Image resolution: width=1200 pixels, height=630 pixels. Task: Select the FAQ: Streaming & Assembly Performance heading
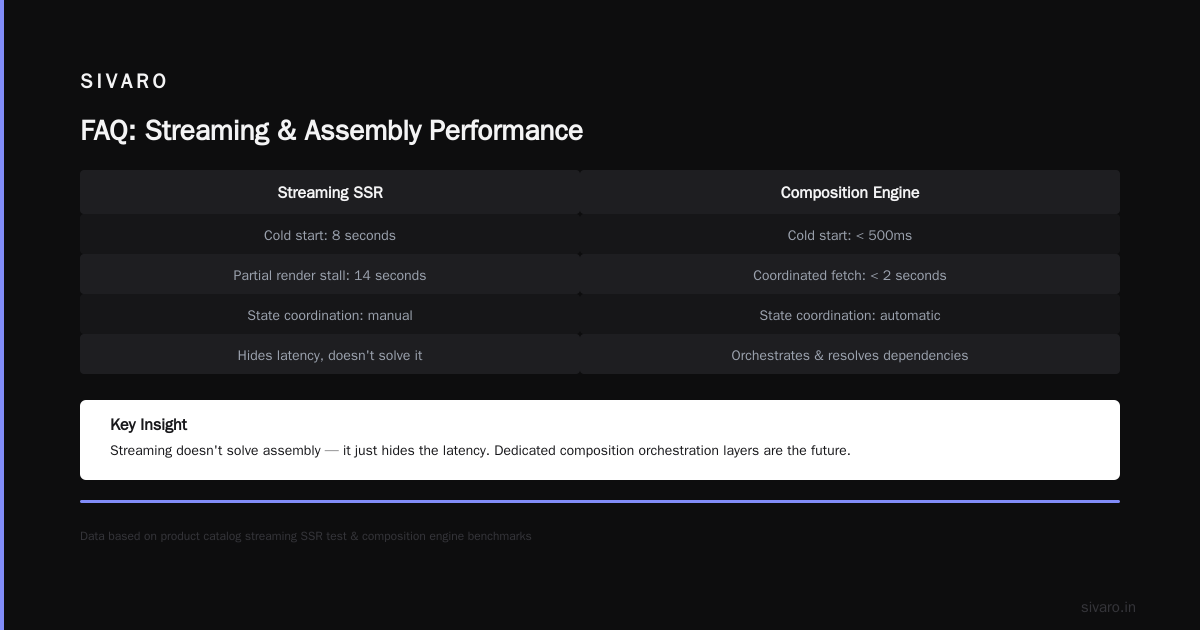click(x=331, y=131)
